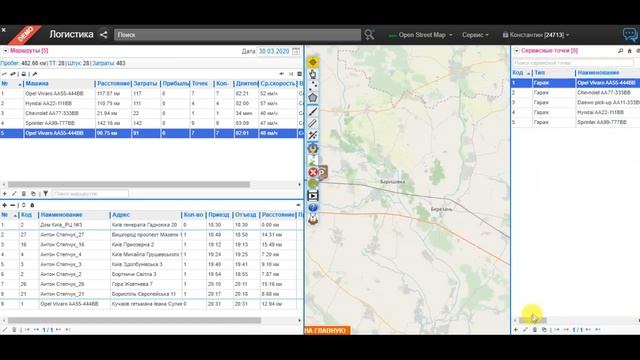
Task: Select point row Дом Київ_РЦ №3
Action: pyautogui.click(x=151, y=225)
